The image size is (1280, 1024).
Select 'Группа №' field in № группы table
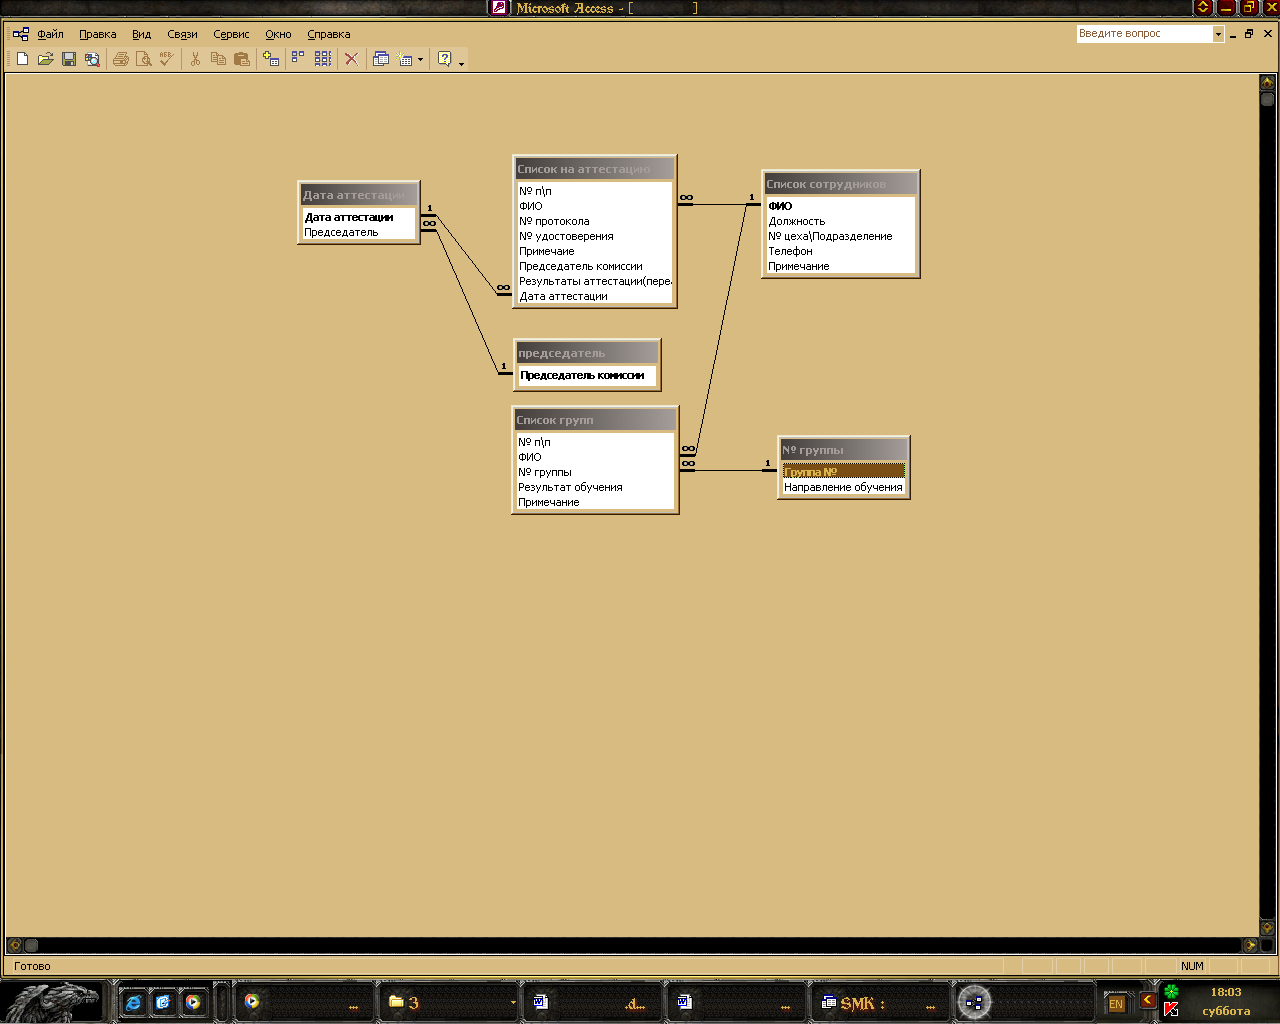coord(843,472)
